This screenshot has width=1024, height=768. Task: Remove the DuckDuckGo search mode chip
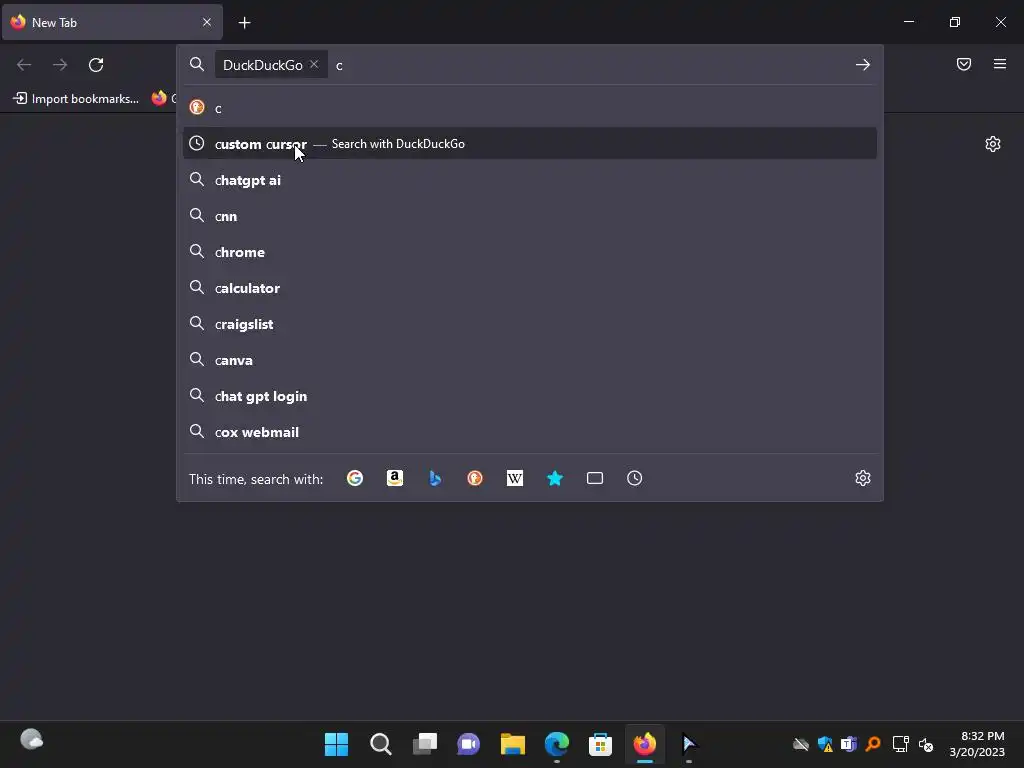pyautogui.click(x=314, y=64)
